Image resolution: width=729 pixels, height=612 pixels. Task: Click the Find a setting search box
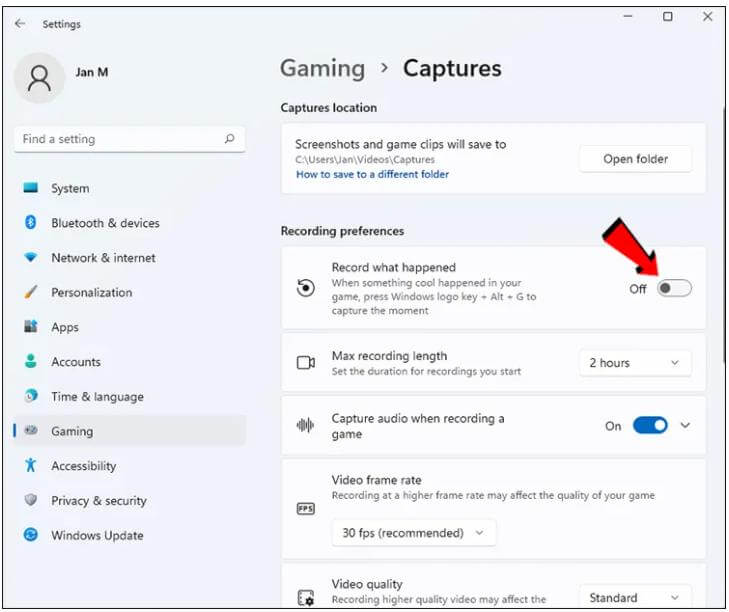tap(129, 139)
